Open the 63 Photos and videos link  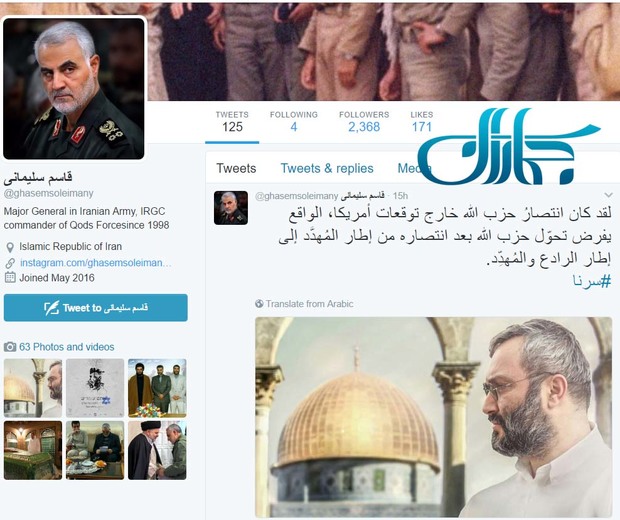67,347
